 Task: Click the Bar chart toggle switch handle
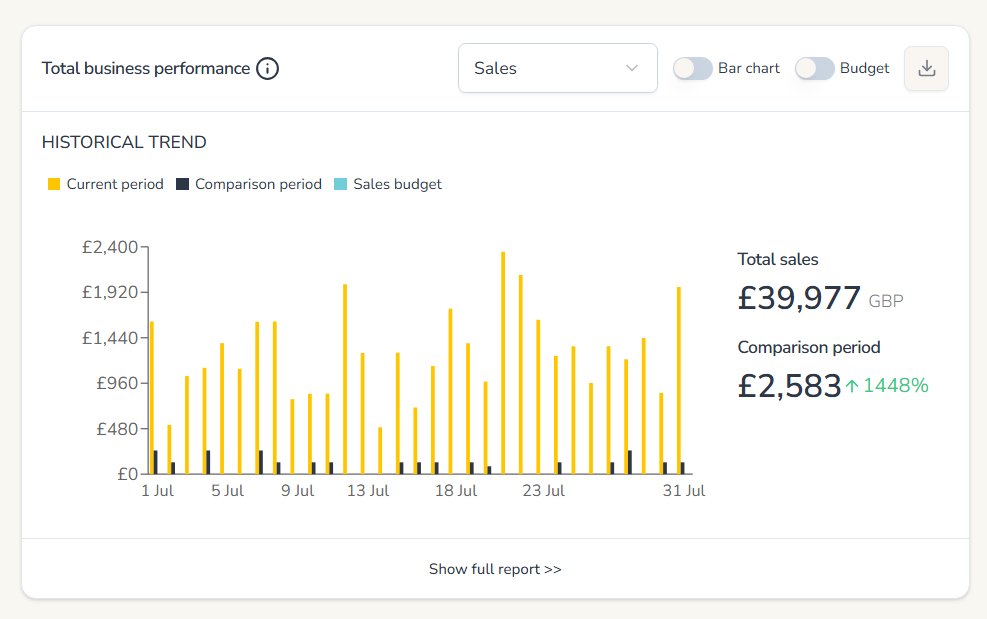point(682,68)
